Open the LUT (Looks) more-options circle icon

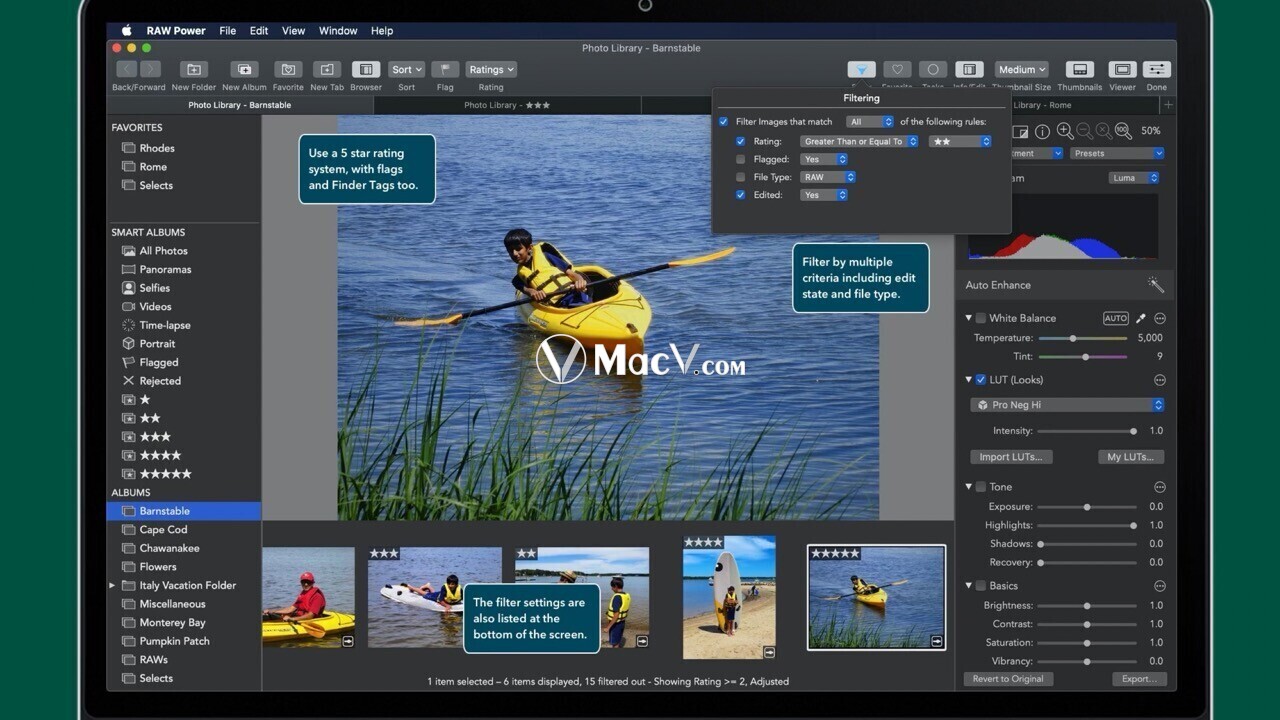coord(1160,380)
